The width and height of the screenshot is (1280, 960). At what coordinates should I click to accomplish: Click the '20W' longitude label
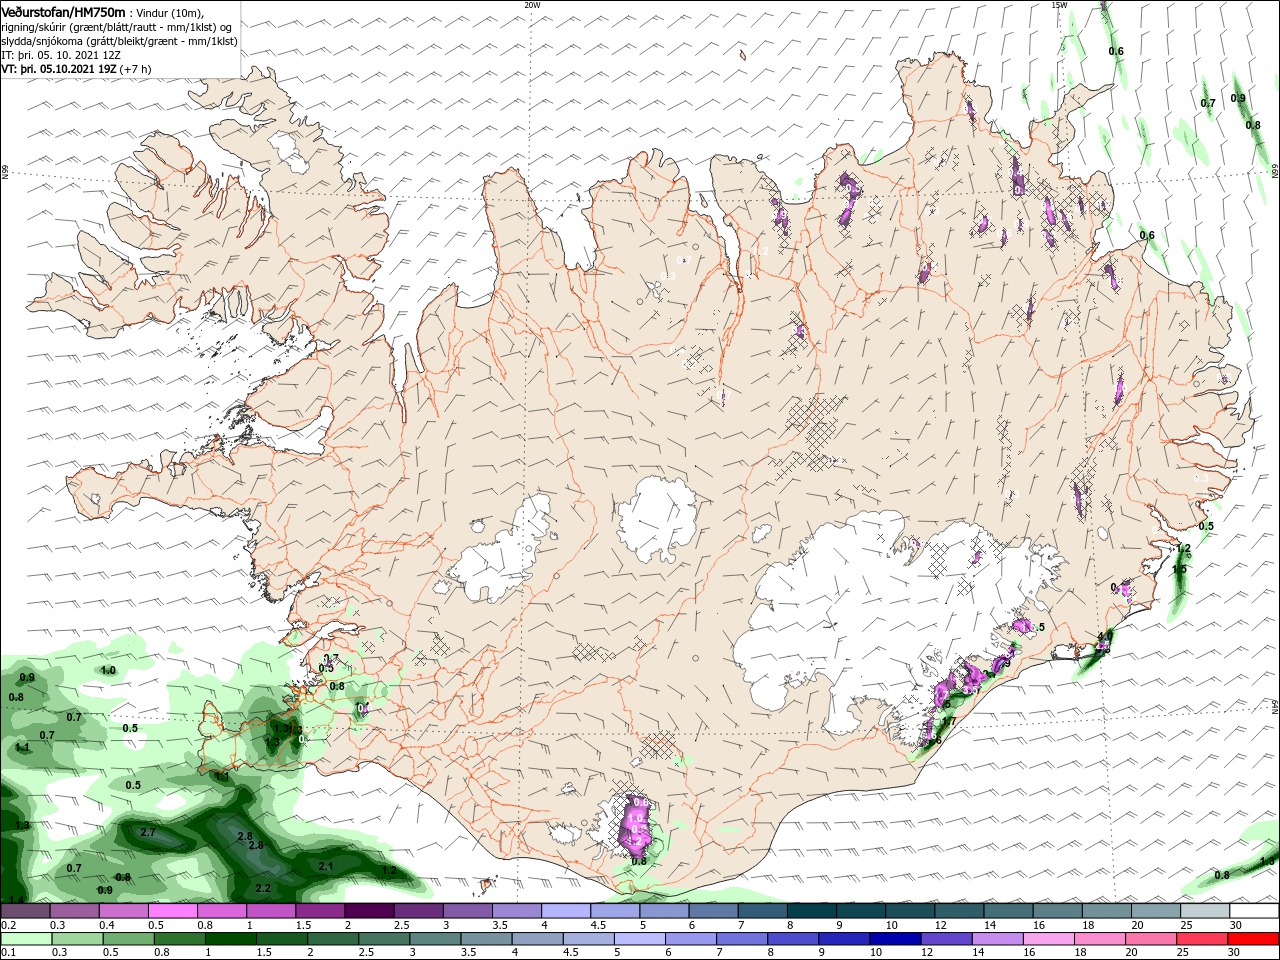click(x=532, y=5)
